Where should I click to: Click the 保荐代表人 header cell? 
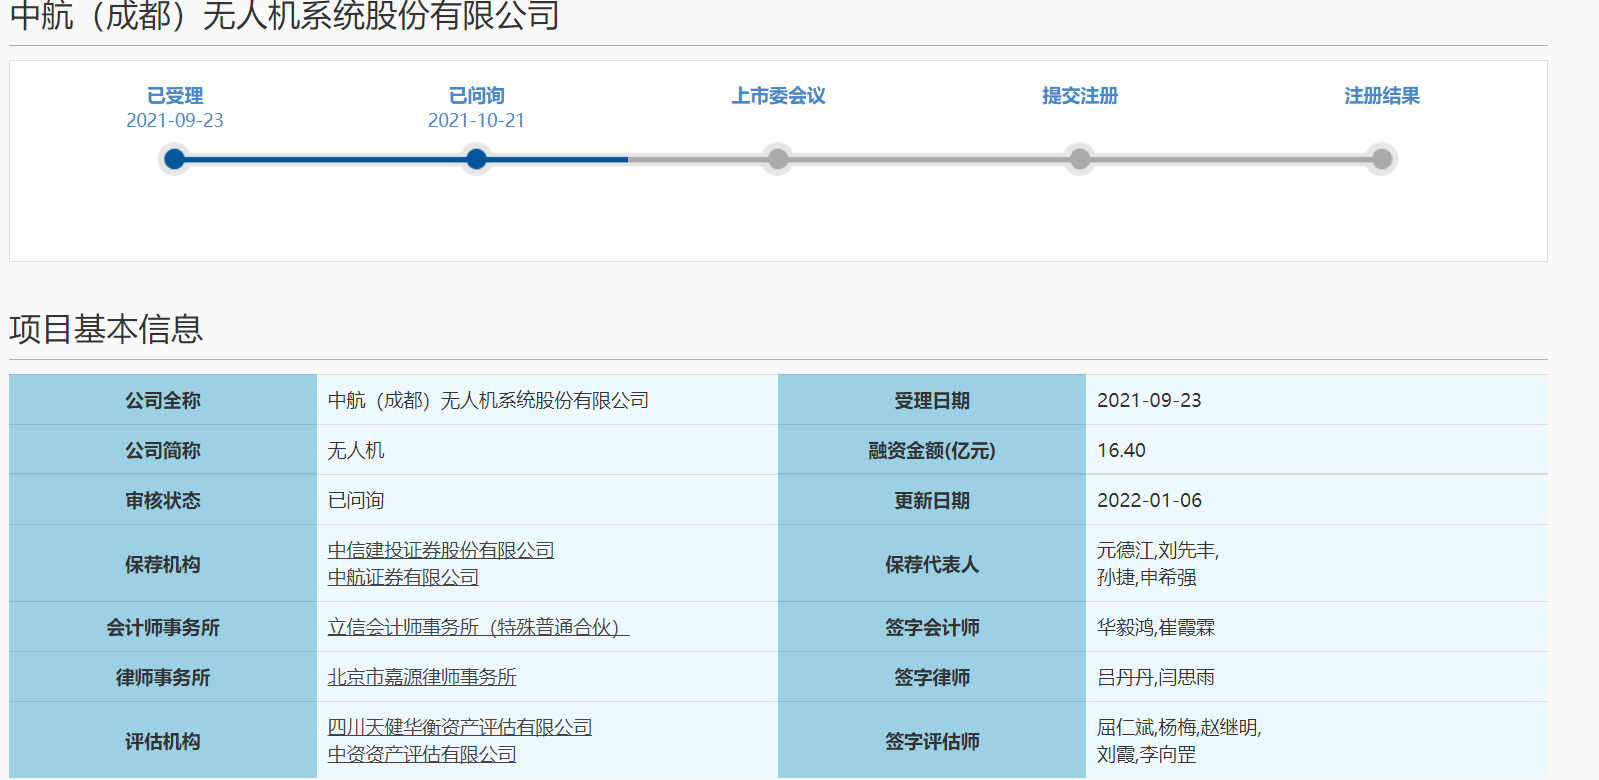coord(932,564)
